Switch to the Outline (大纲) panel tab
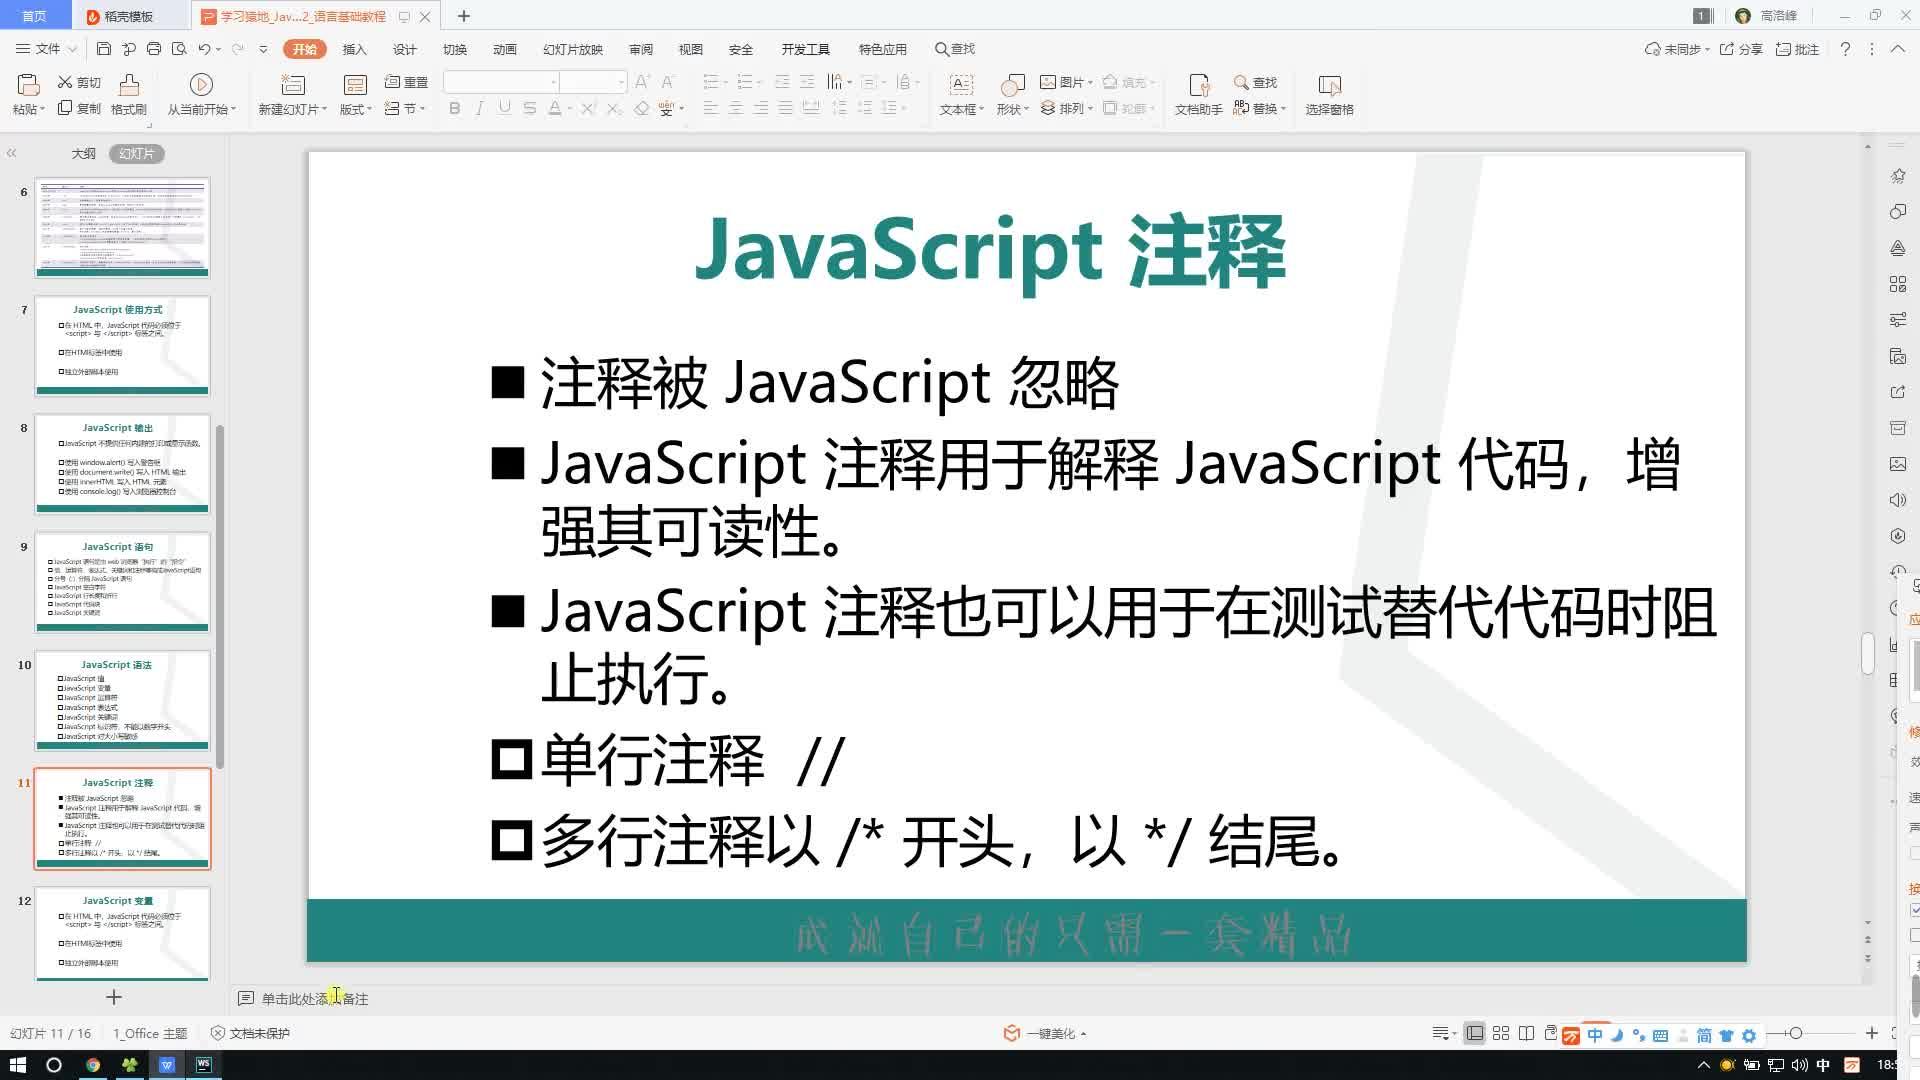The image size is (1920, 1080). 84,153
